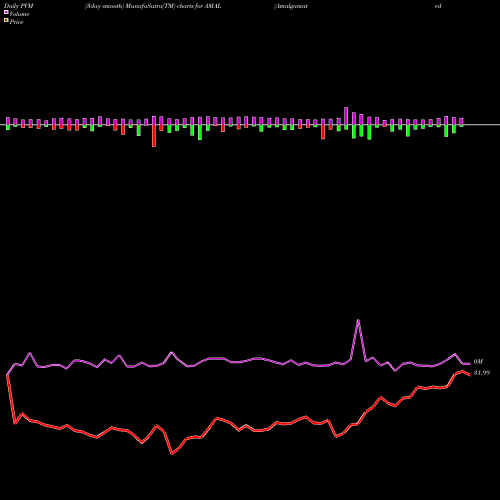Click the tallest magenta volume line spike
500x500 pixels.
(358, 321)
